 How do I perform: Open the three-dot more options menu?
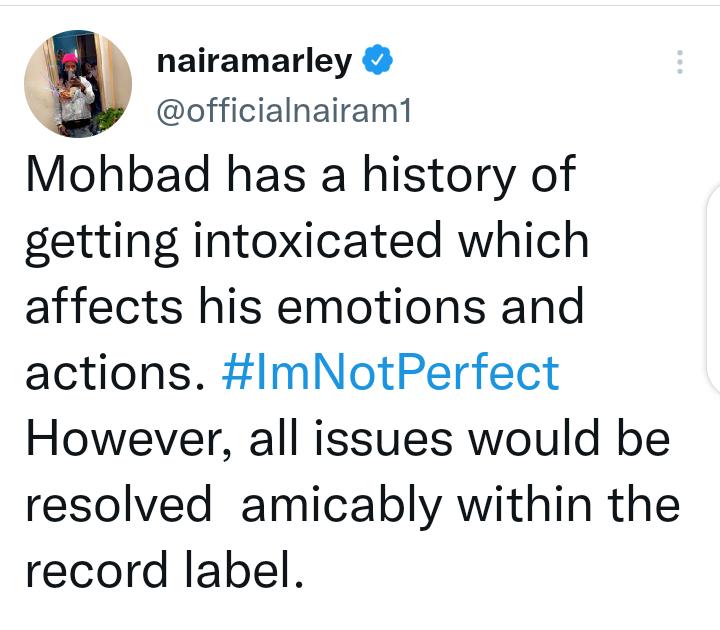[x=680, y=62]
